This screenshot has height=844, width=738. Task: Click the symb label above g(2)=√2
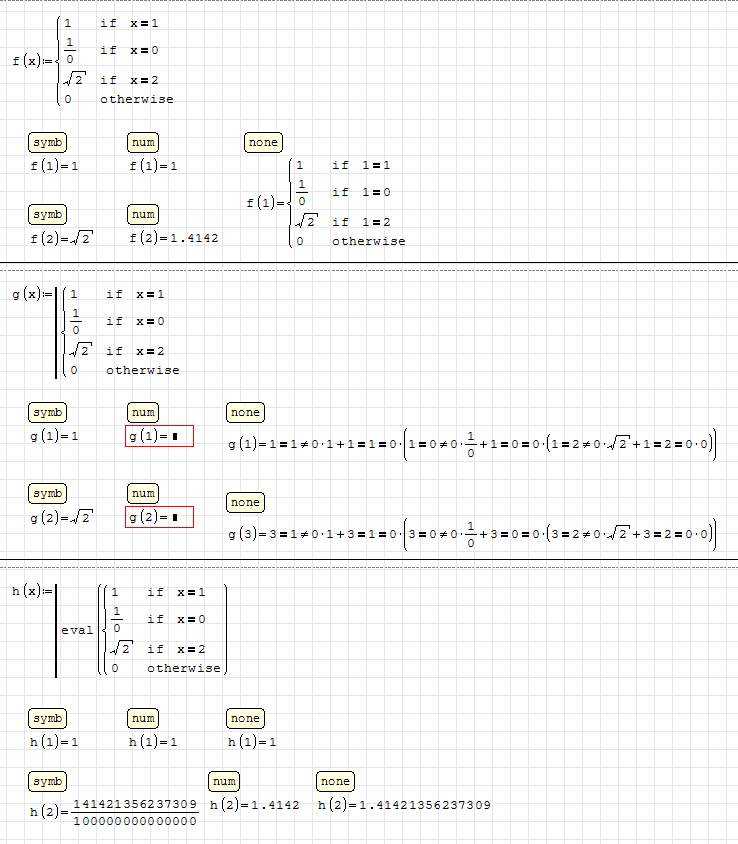48,493
